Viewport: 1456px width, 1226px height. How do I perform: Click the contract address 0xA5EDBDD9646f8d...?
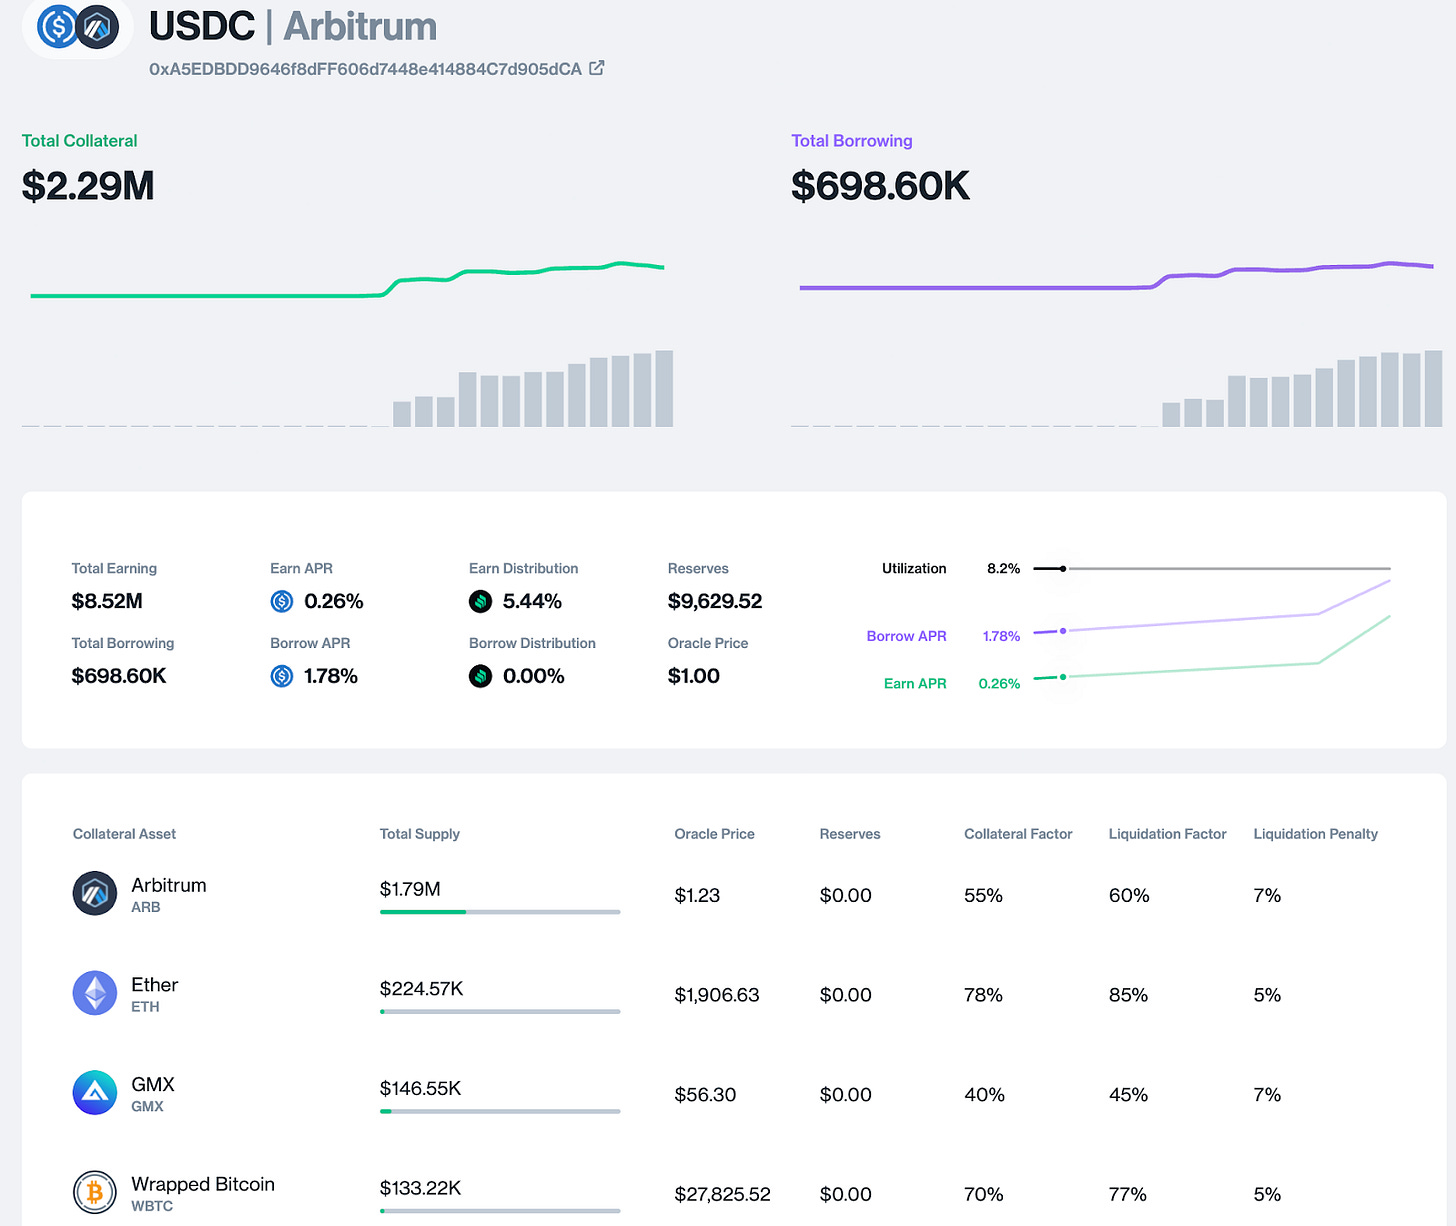pos(365,69)
